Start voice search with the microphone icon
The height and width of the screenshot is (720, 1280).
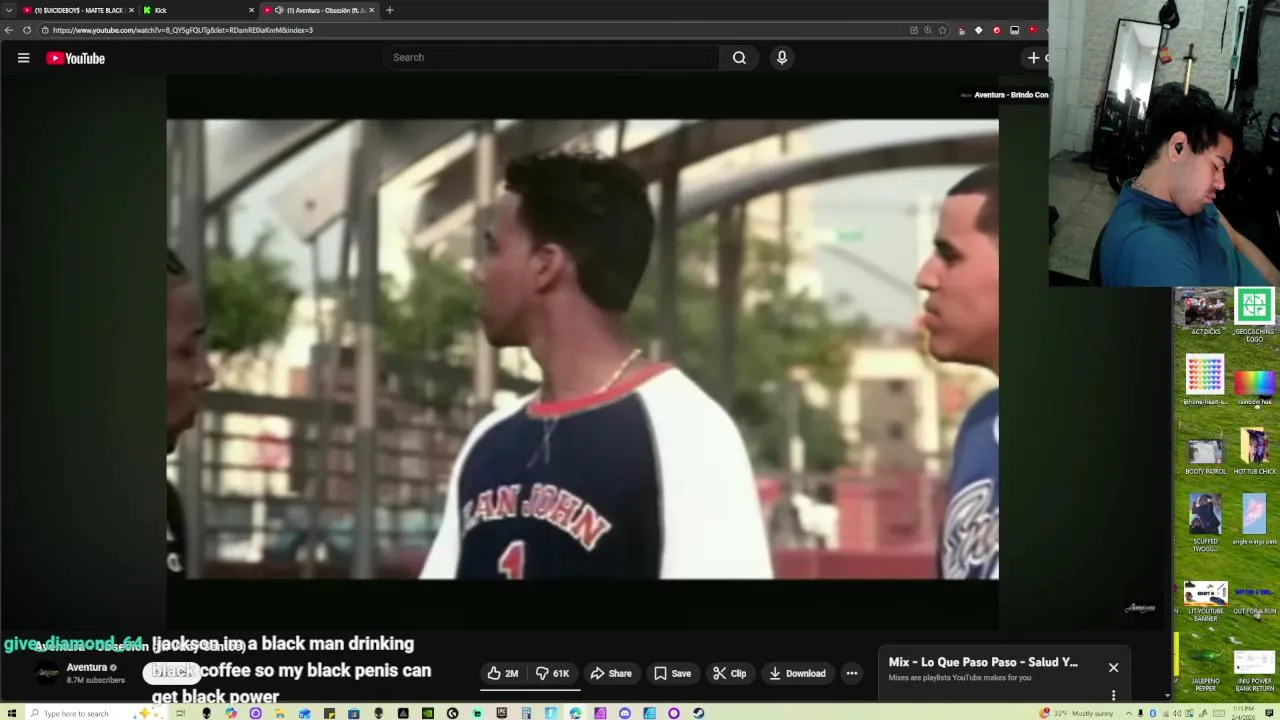782,57
